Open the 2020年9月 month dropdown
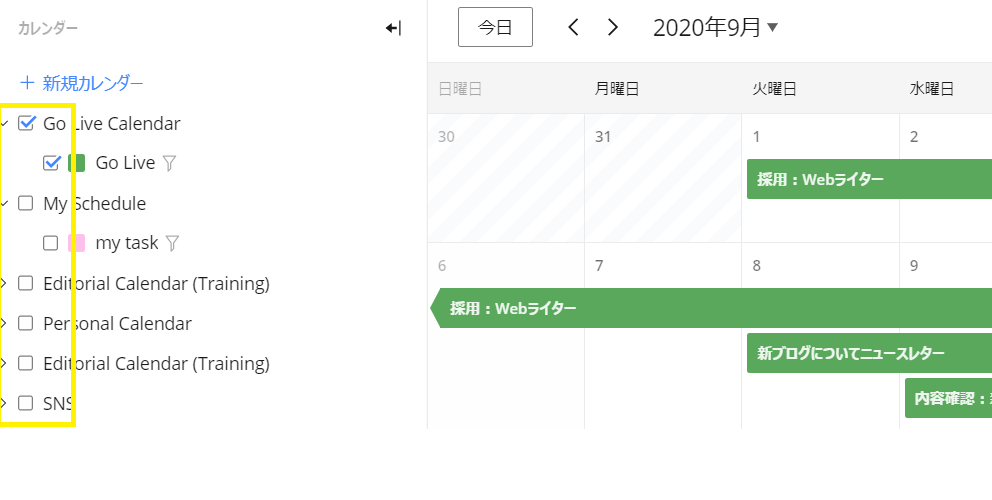This screenshot has width=992, height=500. point(716,27)
